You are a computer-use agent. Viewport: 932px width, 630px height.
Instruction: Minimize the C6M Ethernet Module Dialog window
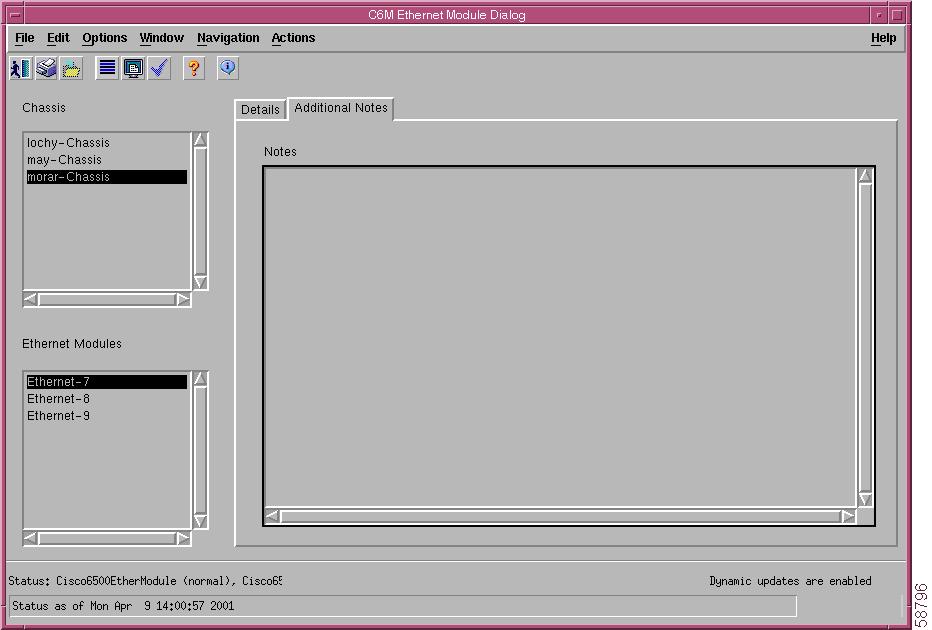[879, 15]
